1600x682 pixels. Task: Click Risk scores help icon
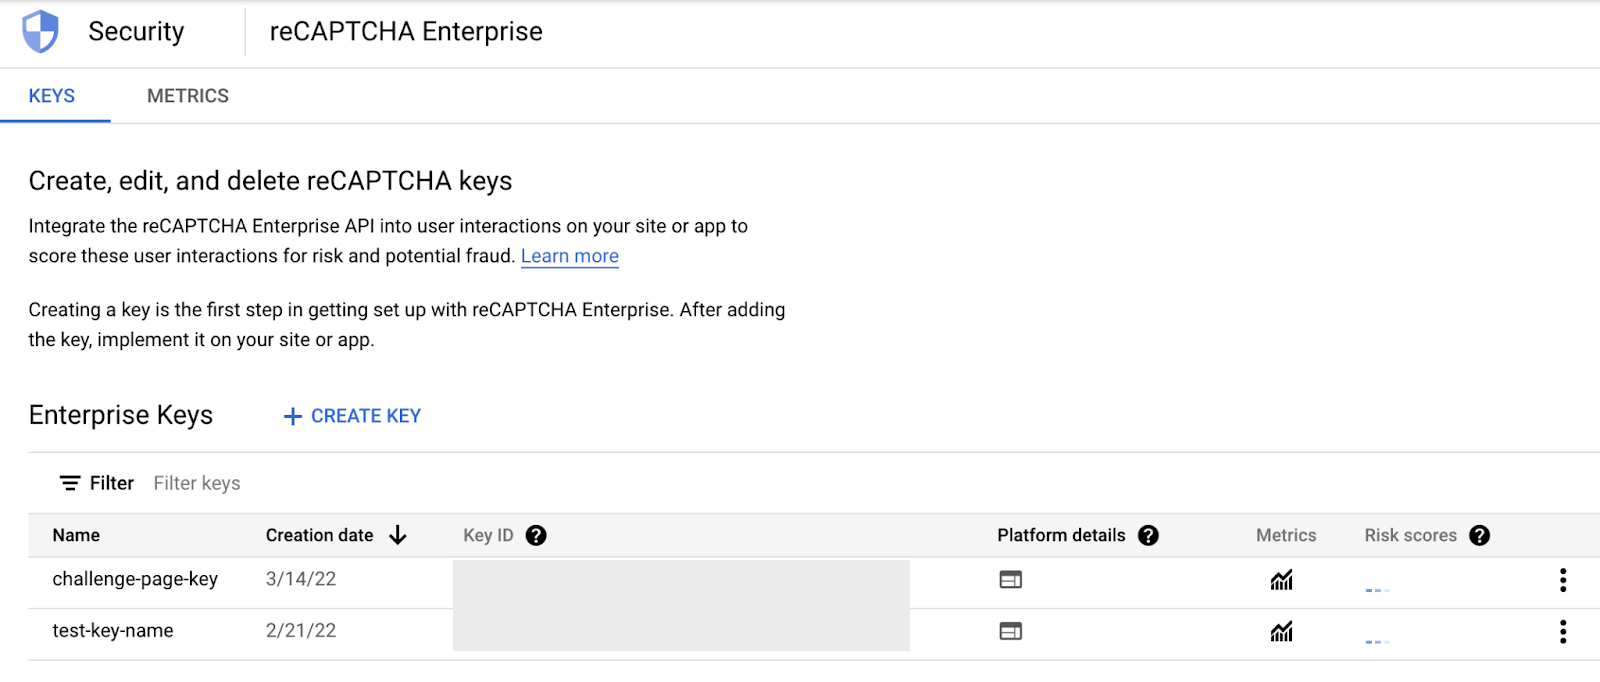pyautogui.click(x=1479, y=536)
